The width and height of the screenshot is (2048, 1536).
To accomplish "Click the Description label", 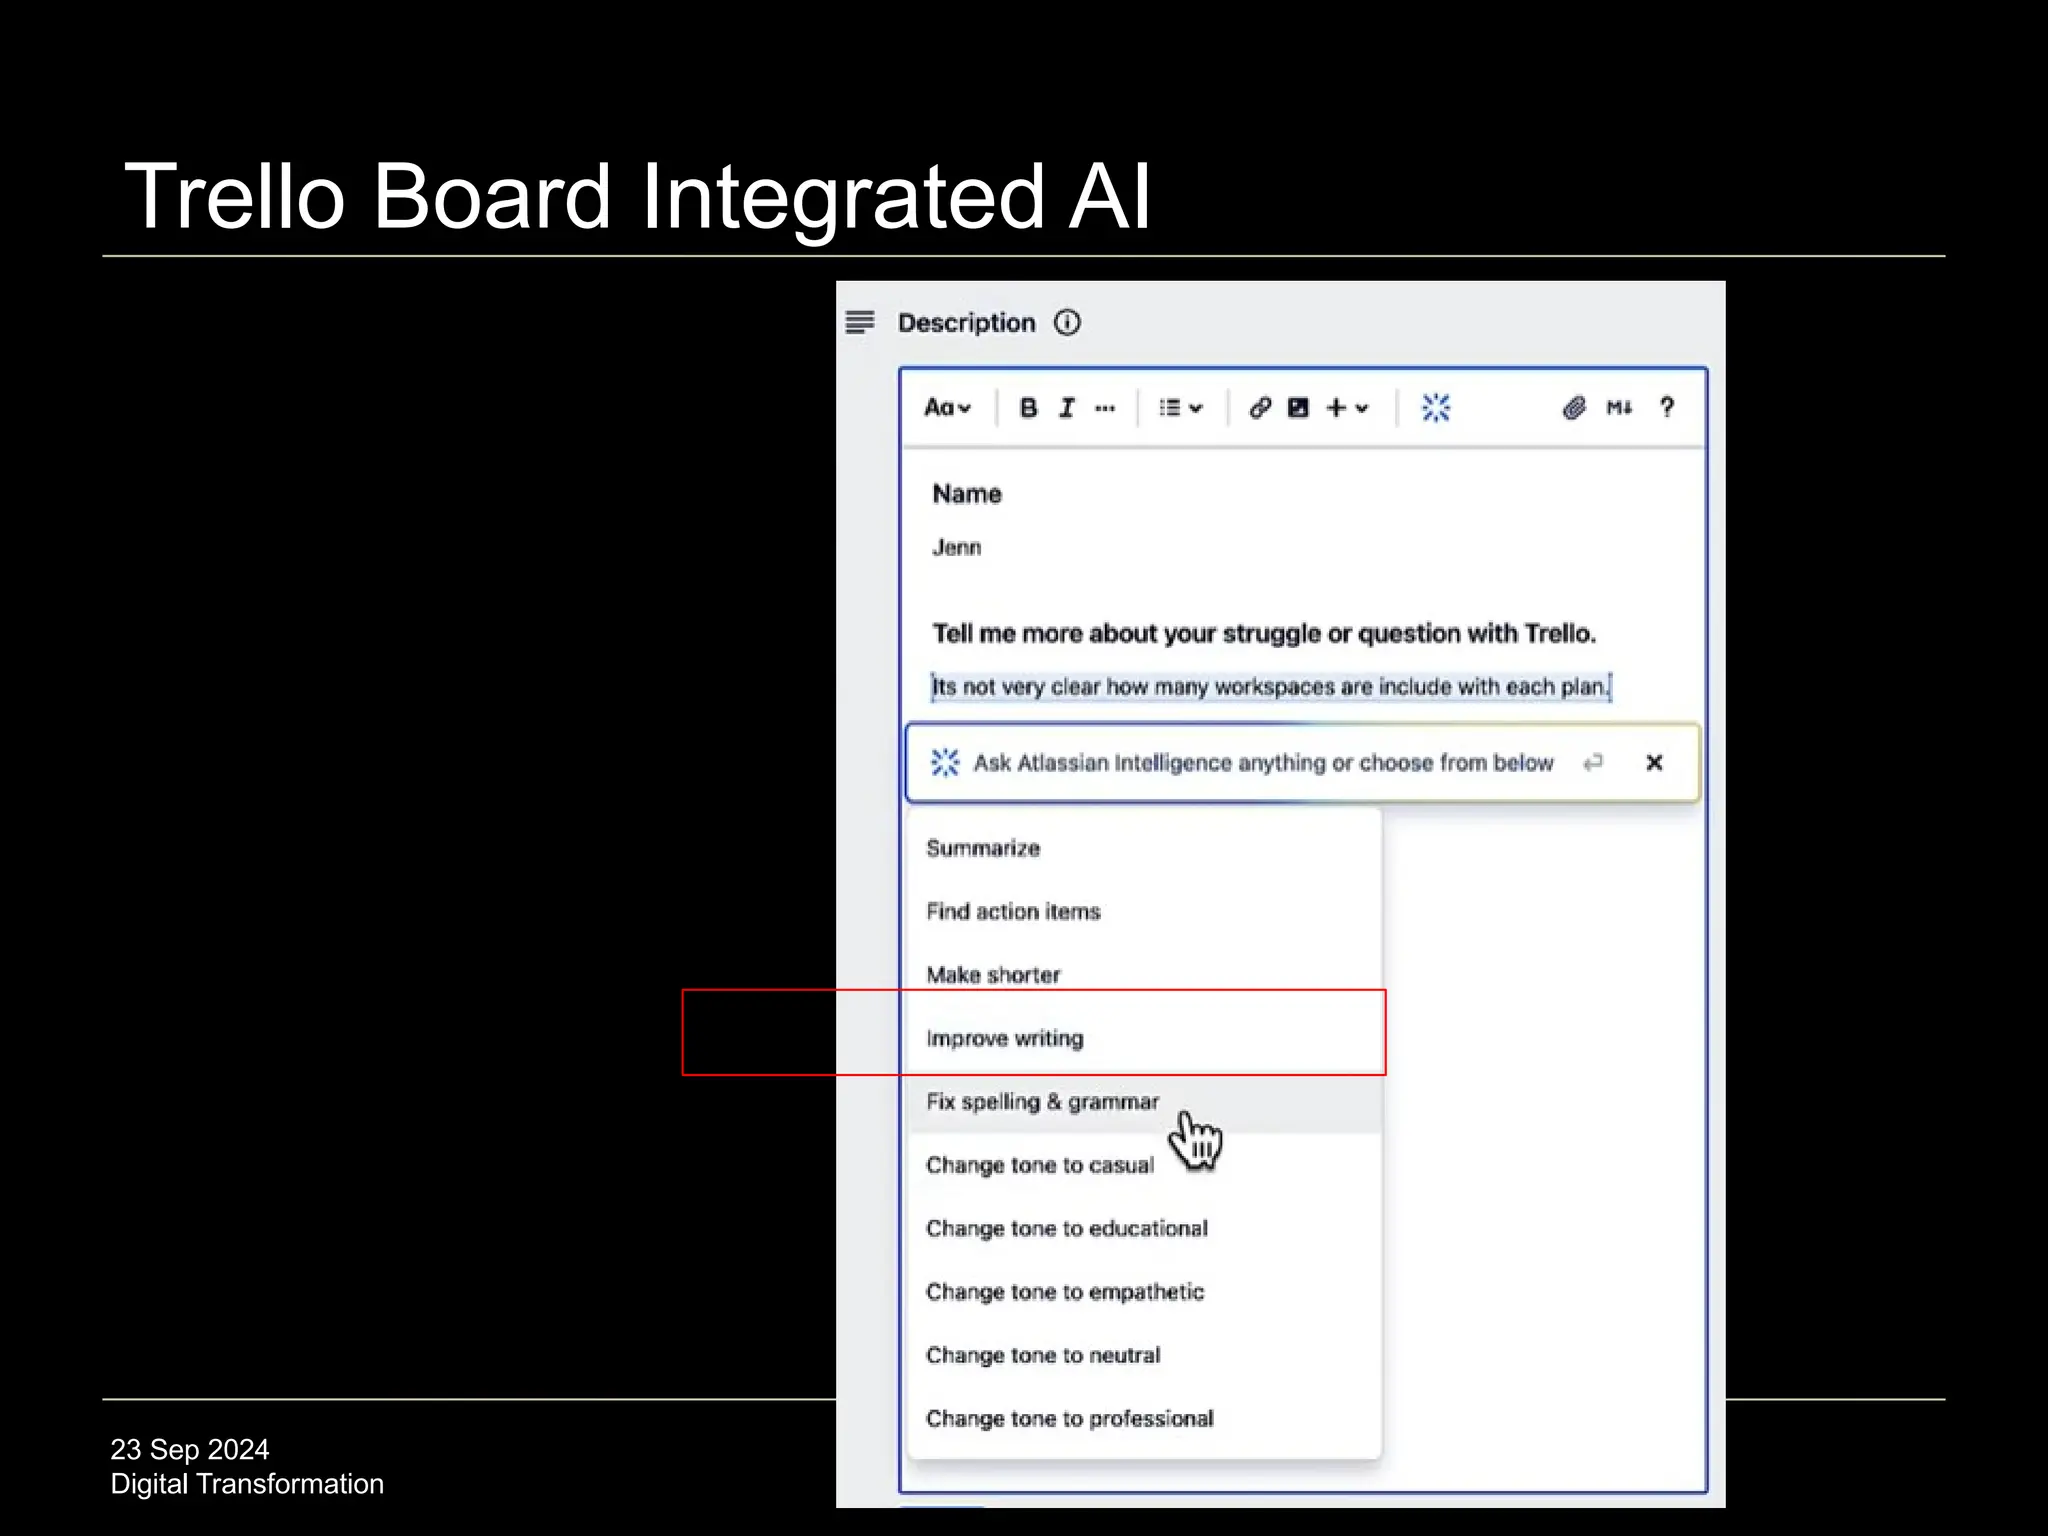I will tap(966, 323).
